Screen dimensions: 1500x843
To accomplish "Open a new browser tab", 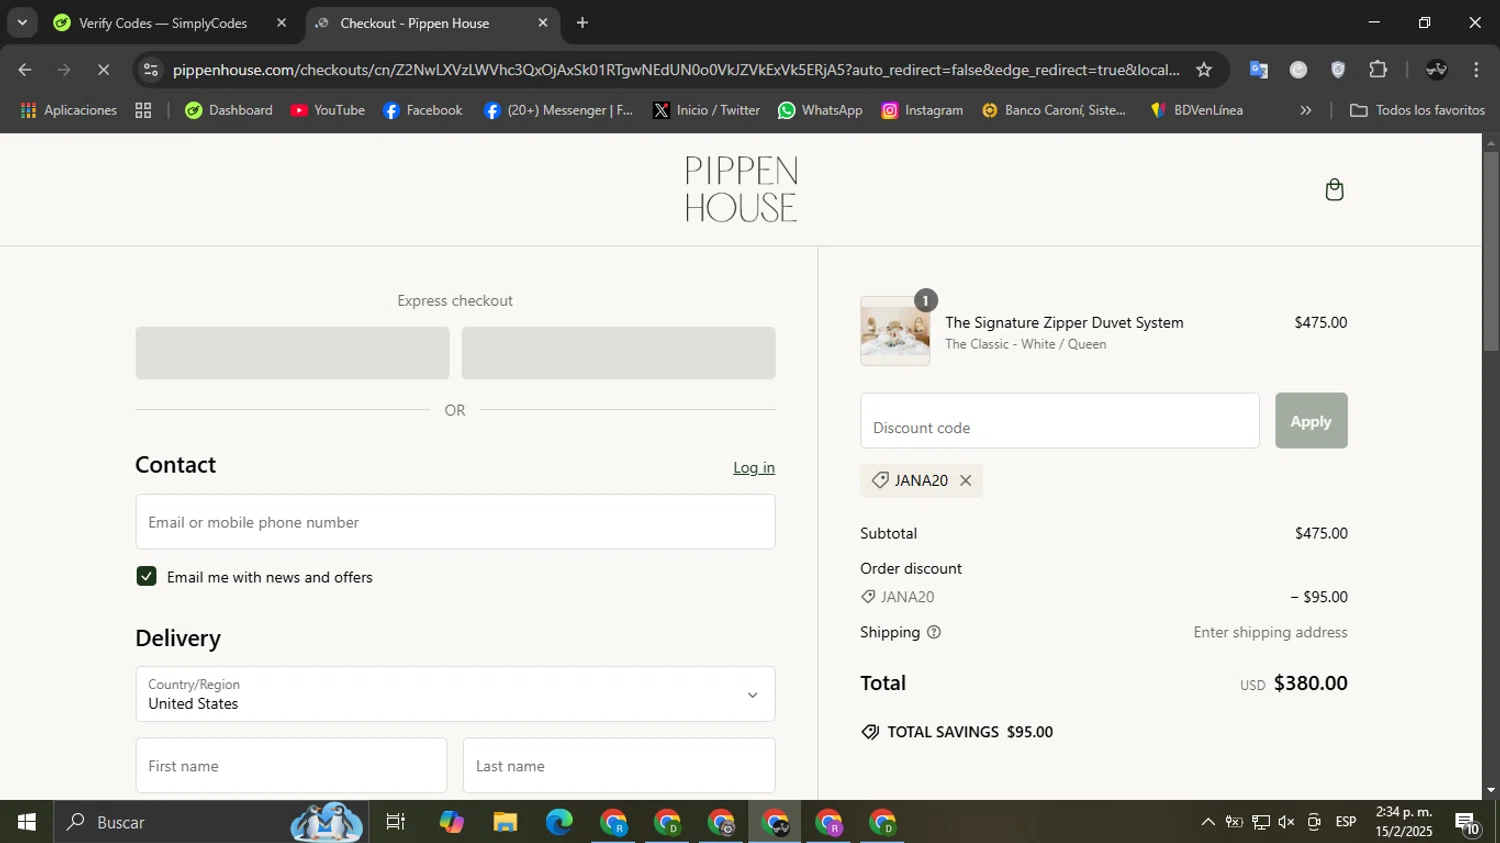I will coord(582,23).
